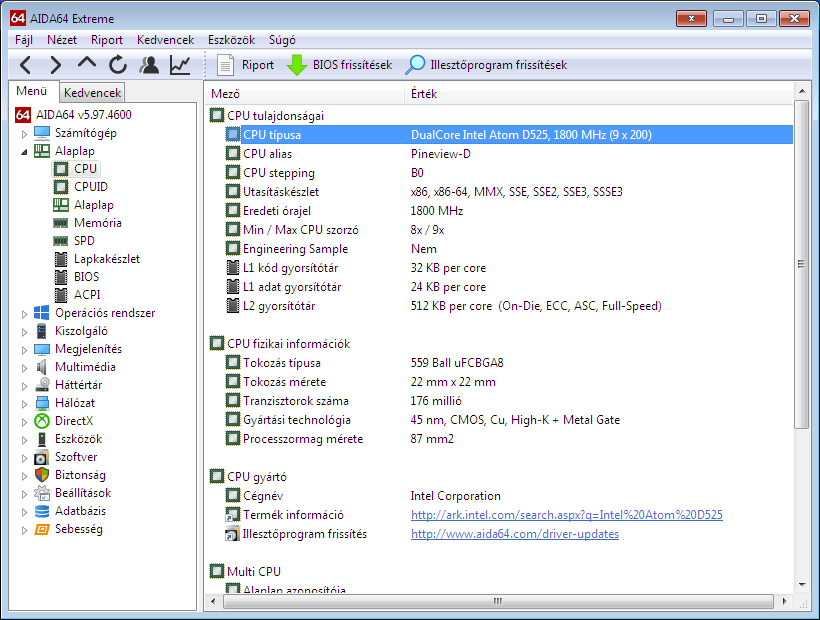Select the Lapkakészlet chip icon
This screenshot has width=820, height=620.
click(61, 259)
